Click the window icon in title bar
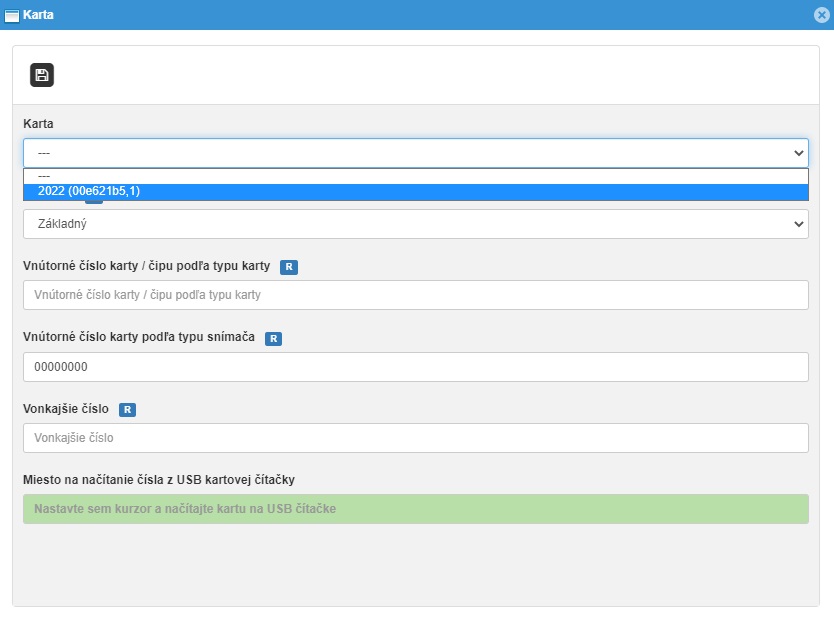Image resolution: width=834 pixels, height=620 pixels. (12, 16)
